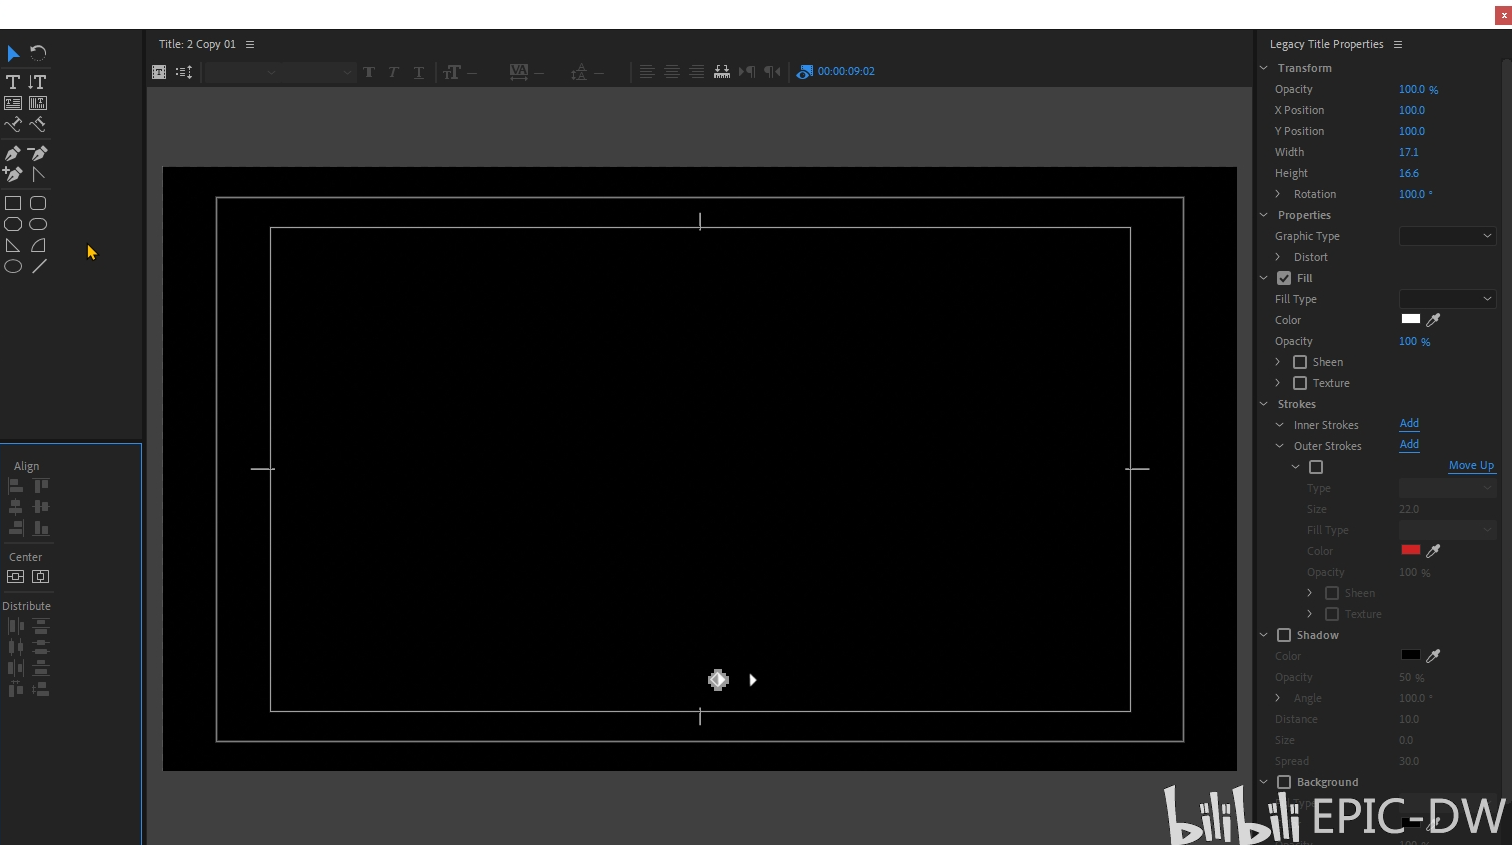Pick outer stroke color with eyedropper
Screen dimensions: 1512x845
(1433, 551)
